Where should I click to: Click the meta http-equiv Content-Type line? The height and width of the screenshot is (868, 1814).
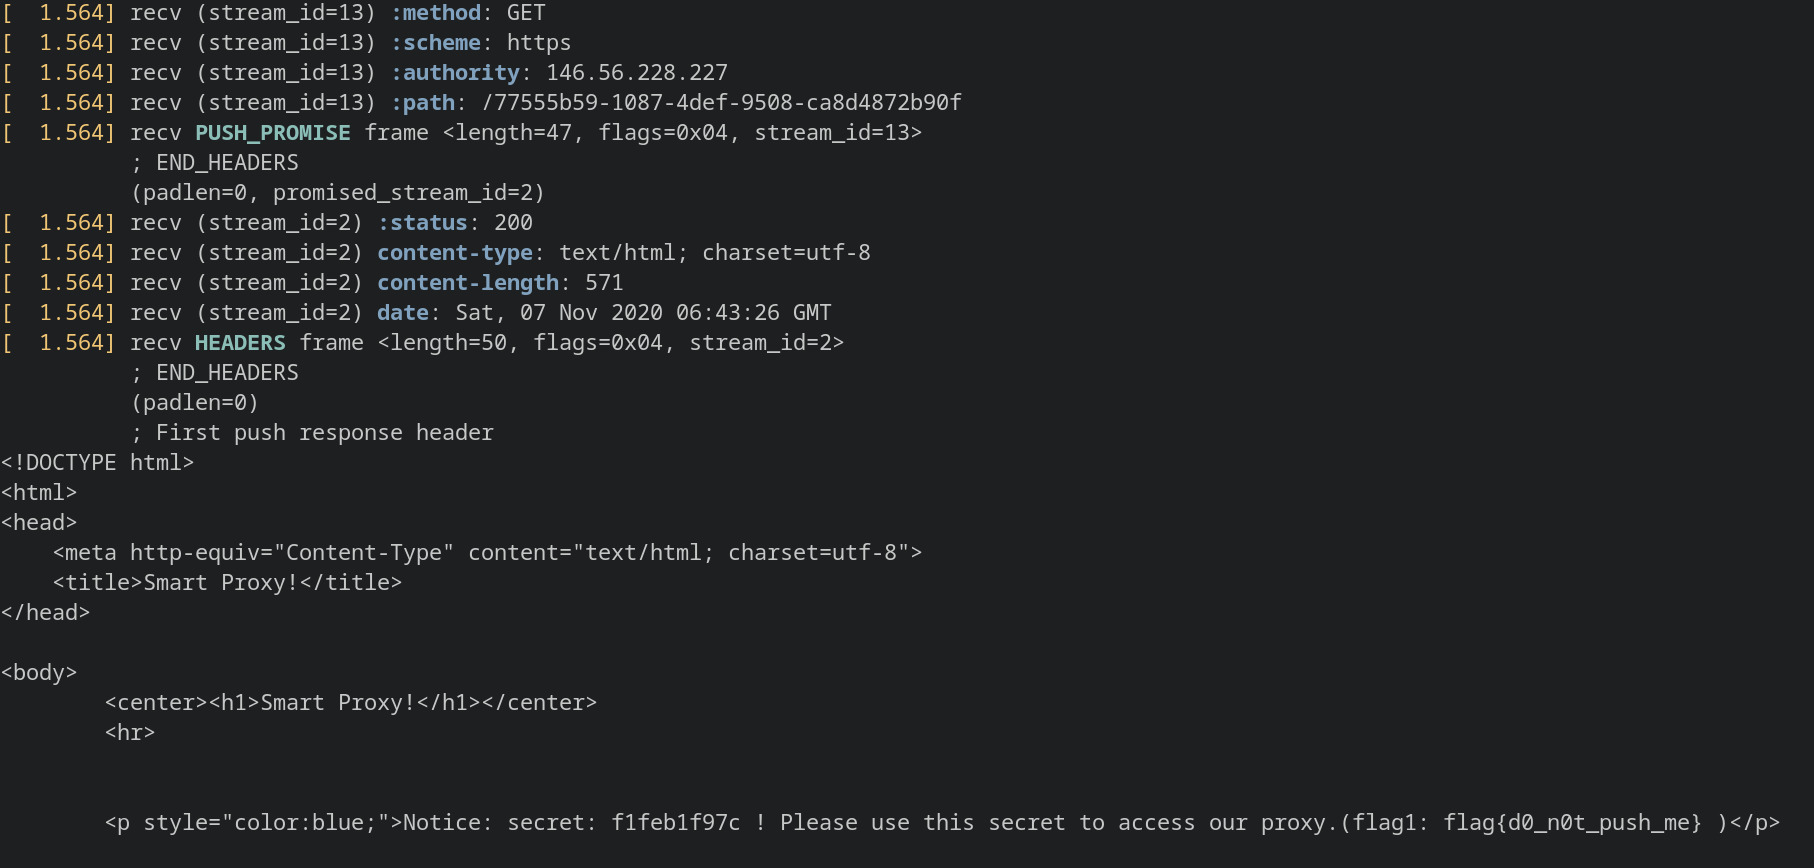click(487, 553)
